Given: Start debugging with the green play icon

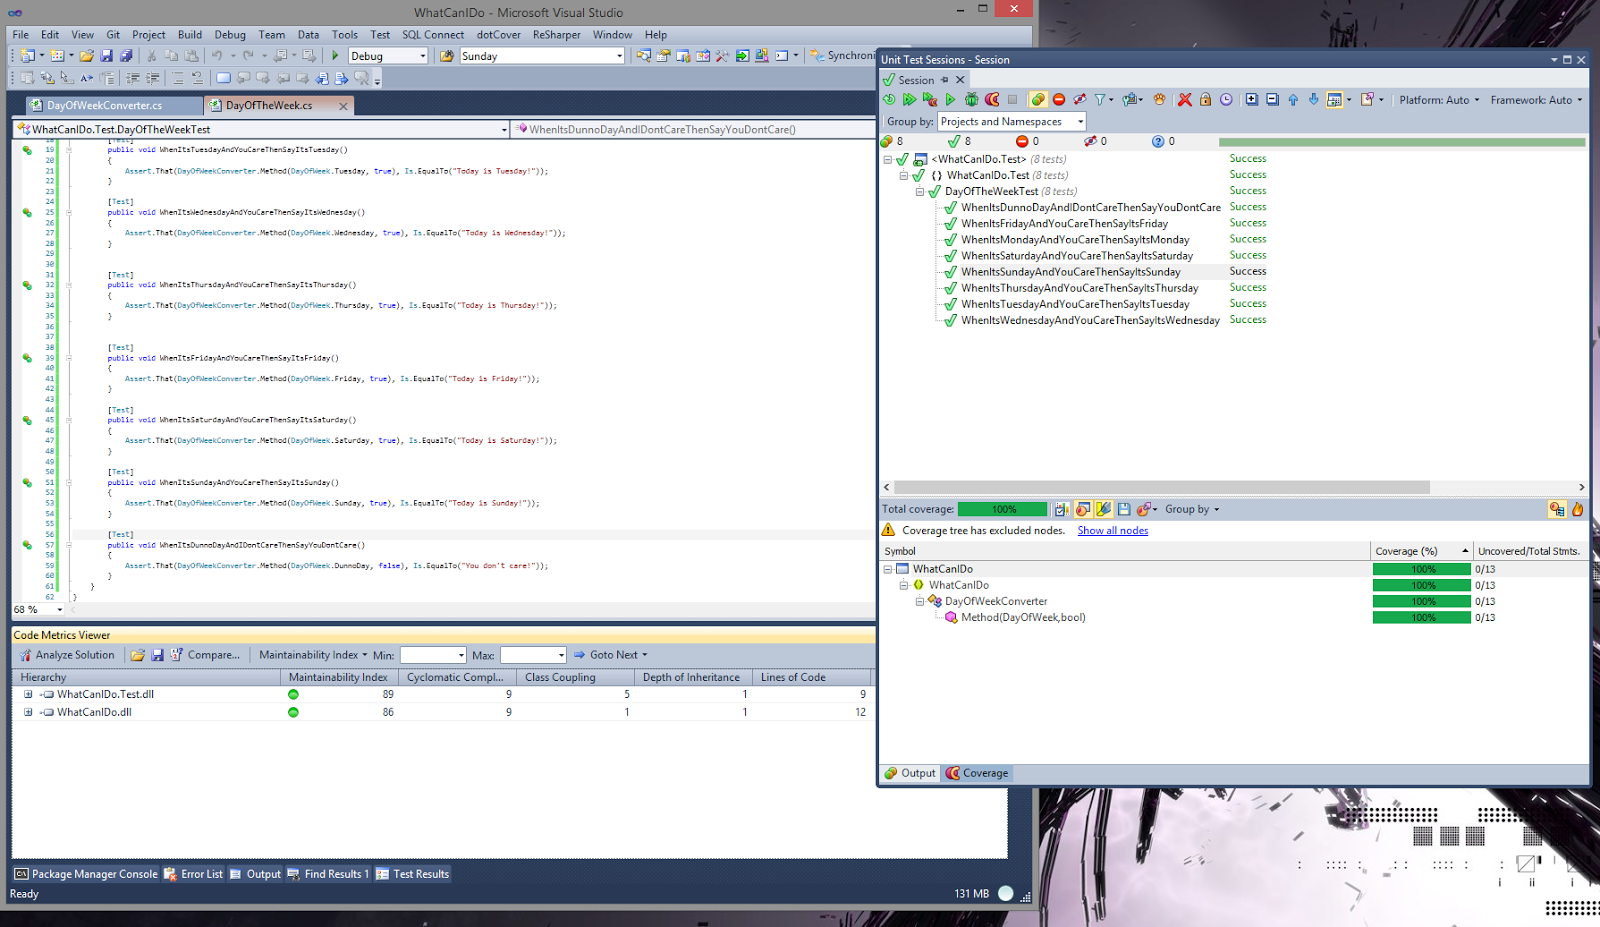Looking at the screenshot, I should (x=335, y=56).
